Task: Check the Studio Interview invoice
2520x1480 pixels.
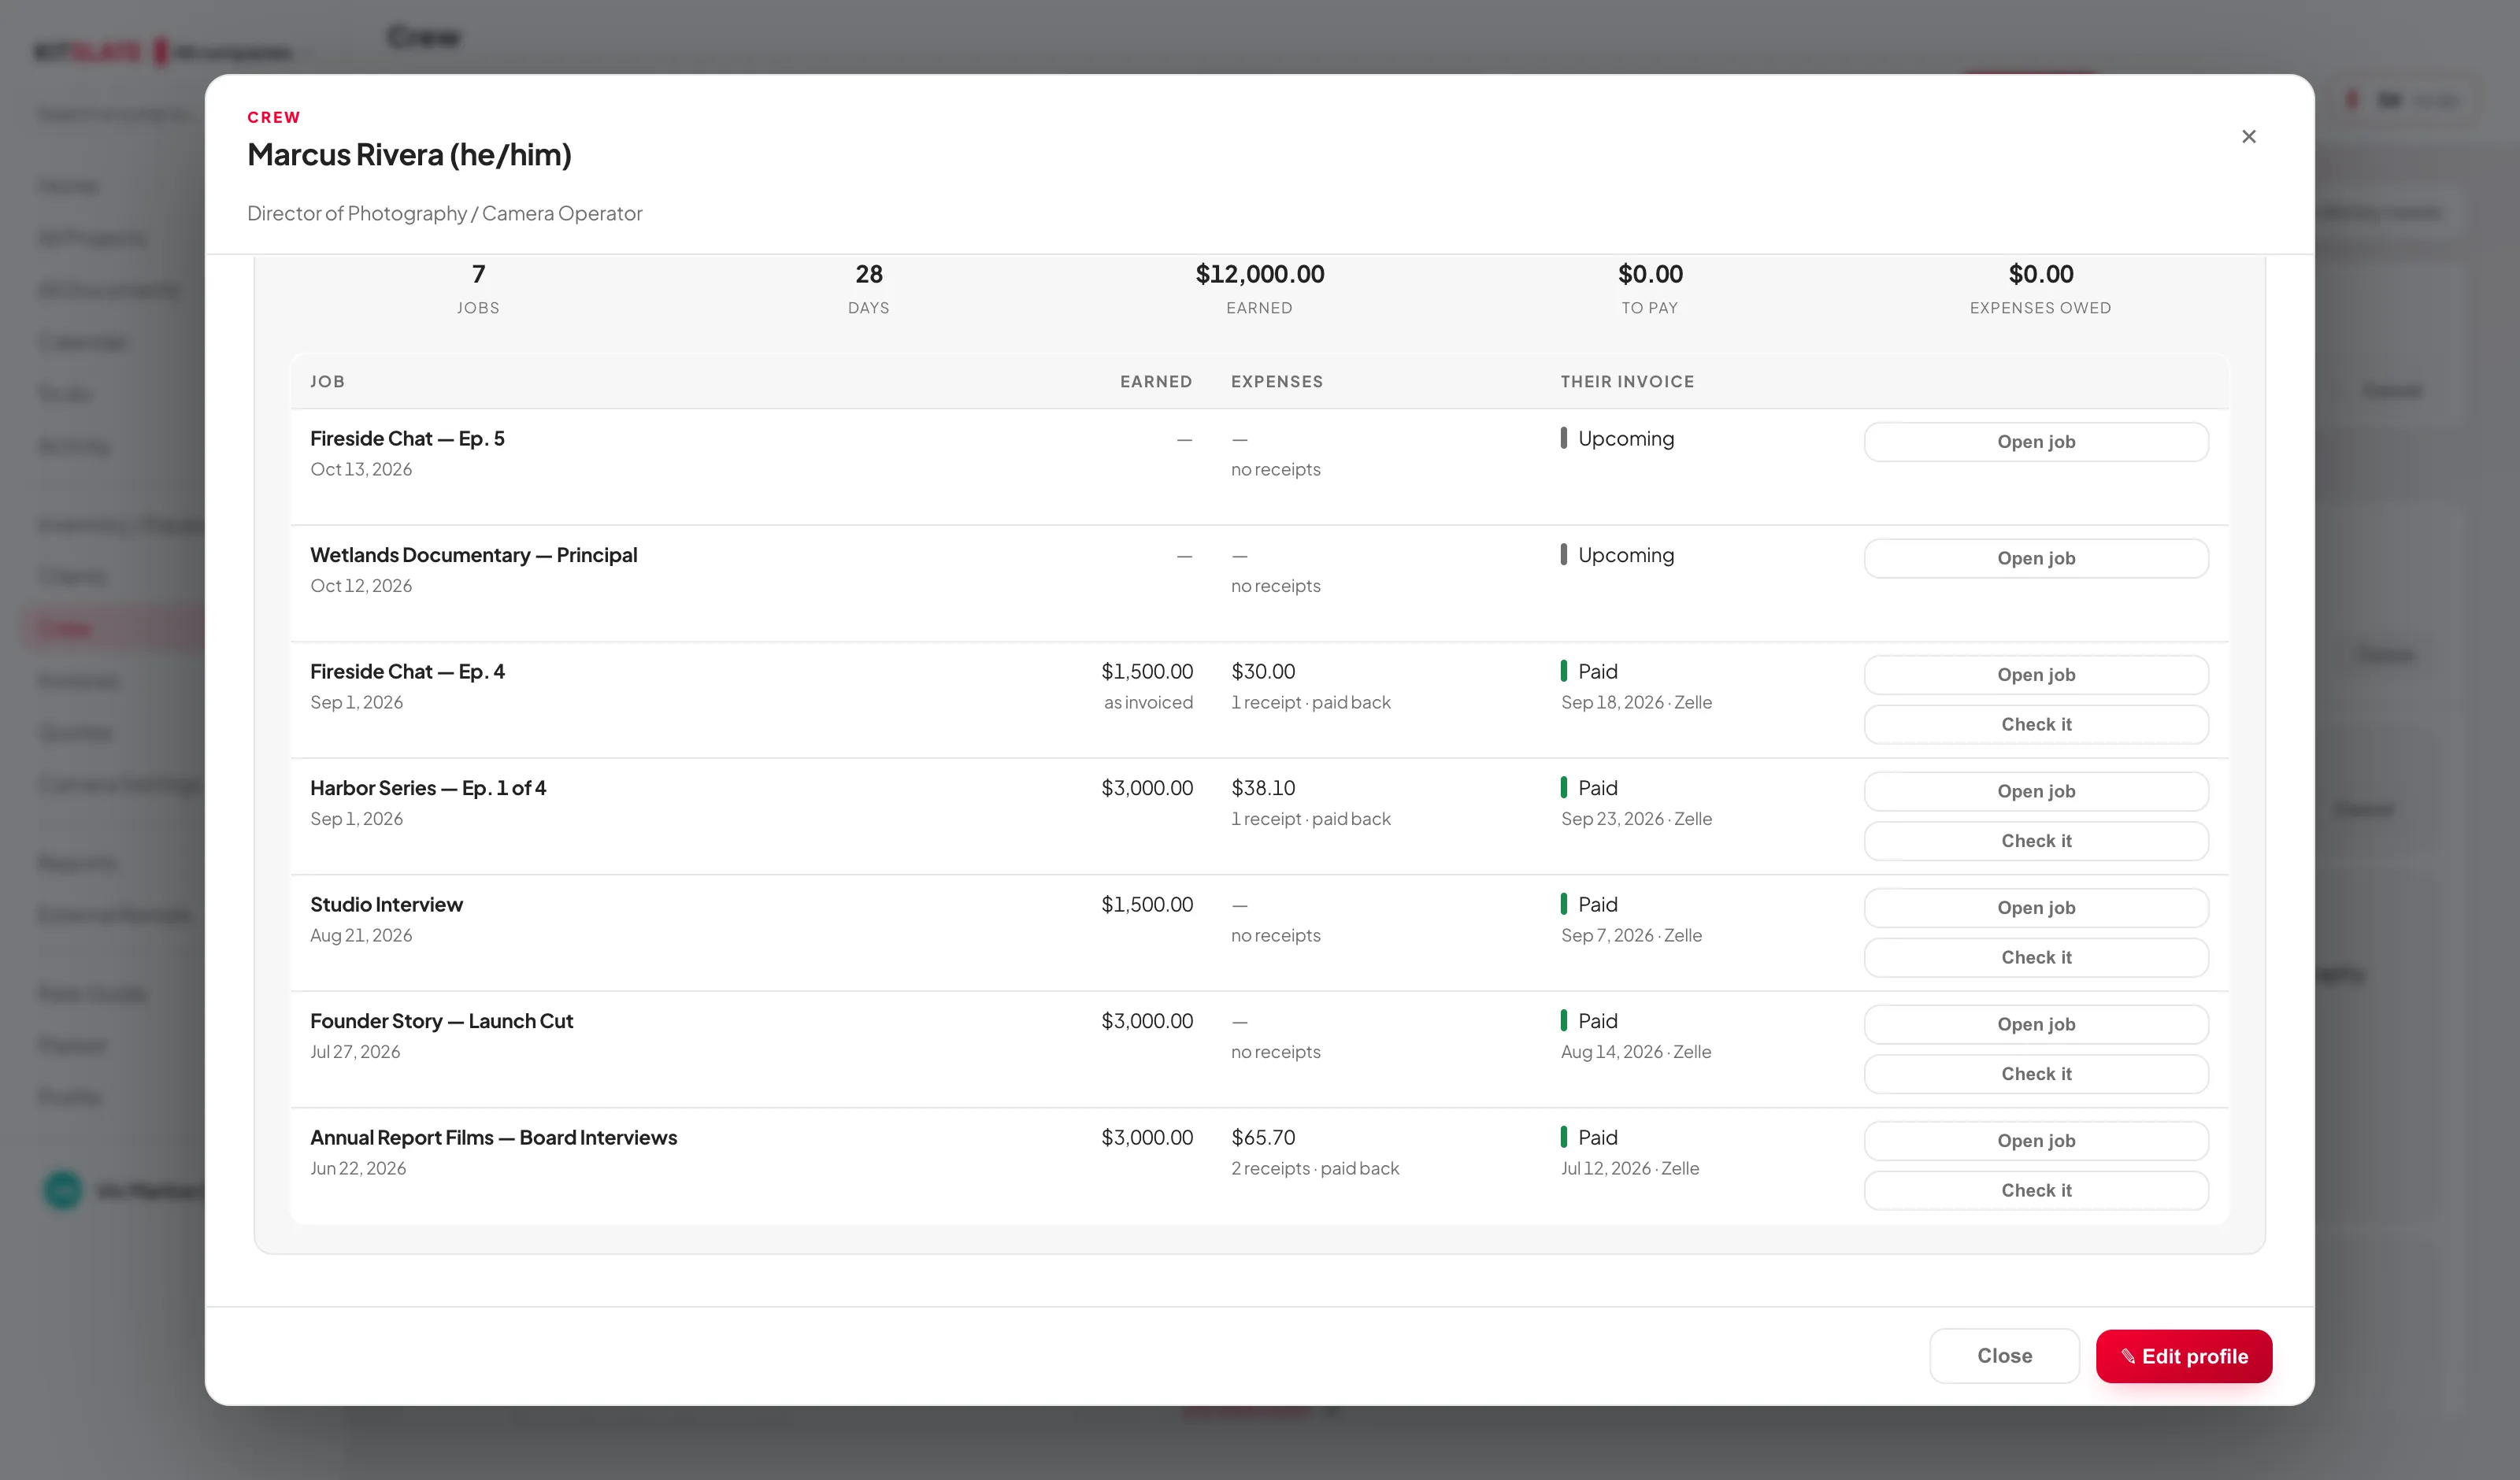Action: [x=2036, y=957]
